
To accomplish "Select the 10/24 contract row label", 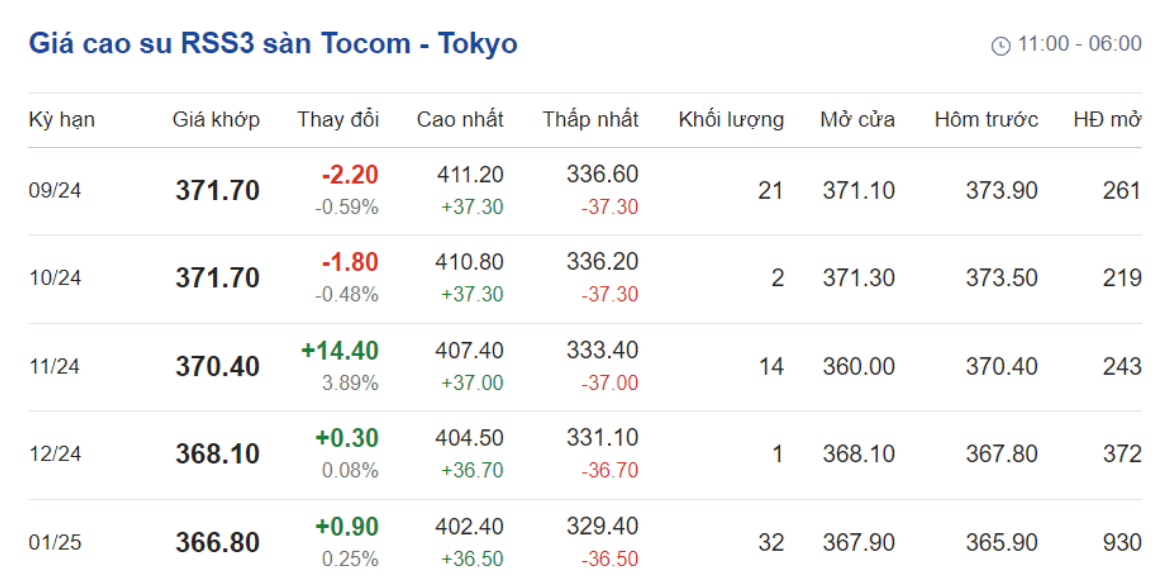I will [55, 278].
